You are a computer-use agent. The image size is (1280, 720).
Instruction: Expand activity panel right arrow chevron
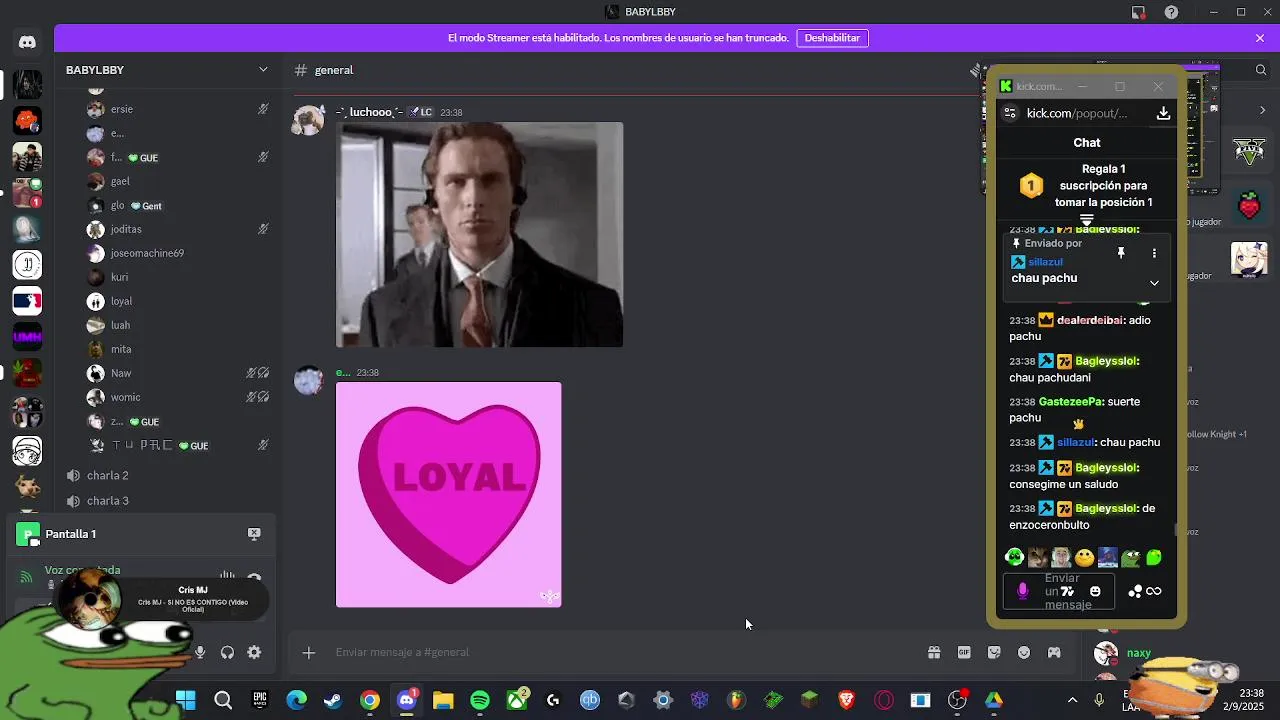[x=1262, y=110]
